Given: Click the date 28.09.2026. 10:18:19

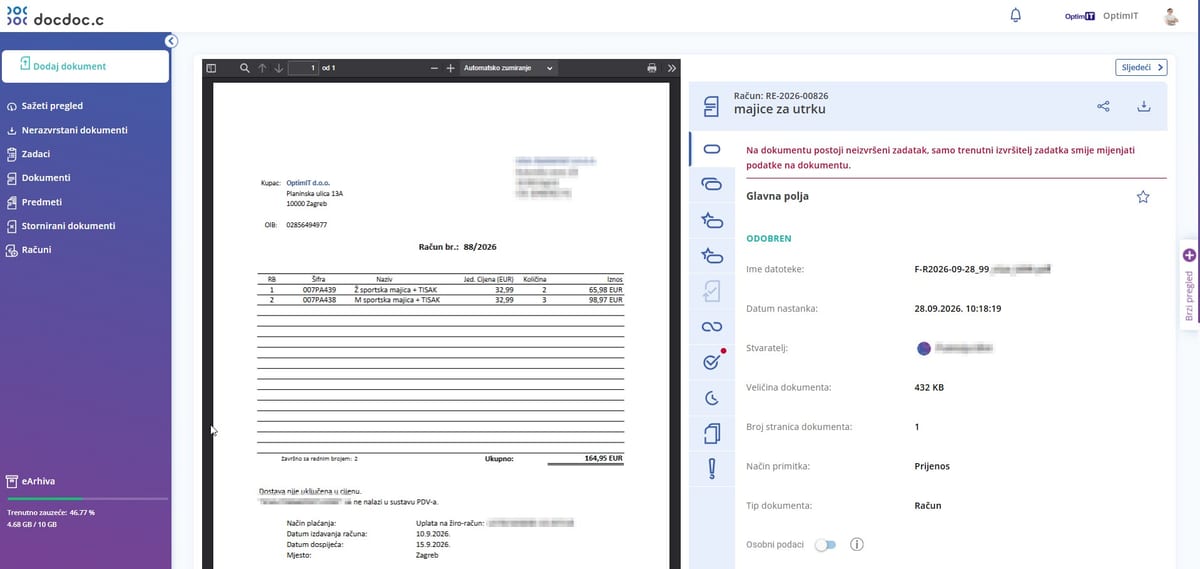Looking at the screenshot, I should click(958, 308).
